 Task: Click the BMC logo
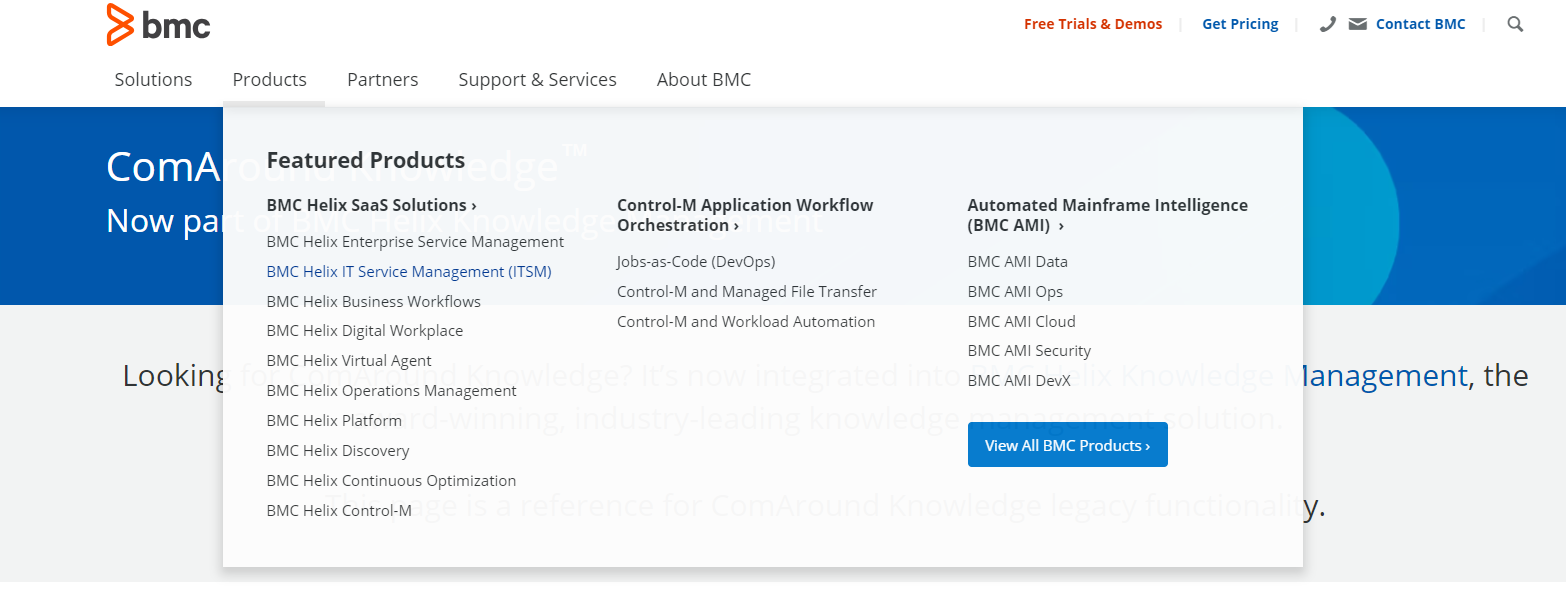pyautogui.click(x=158, y=25)
